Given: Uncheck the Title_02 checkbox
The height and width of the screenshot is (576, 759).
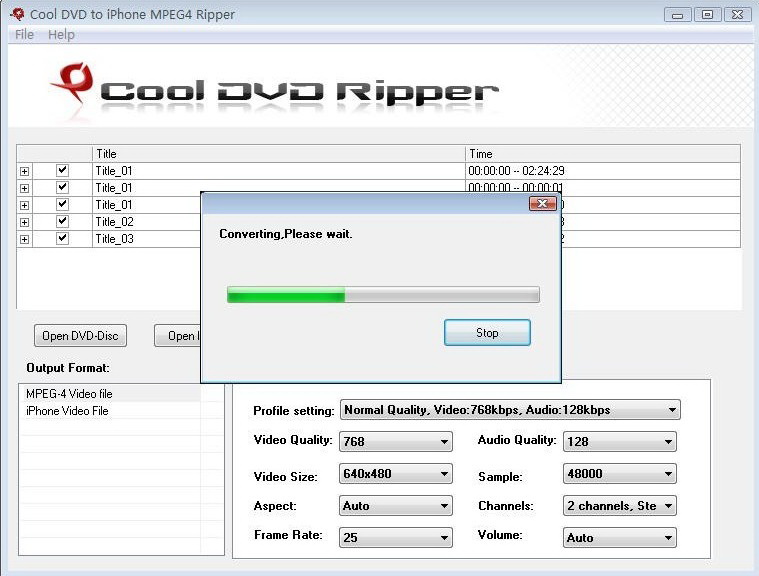Looking at the screenshot, I should point(62,221).
